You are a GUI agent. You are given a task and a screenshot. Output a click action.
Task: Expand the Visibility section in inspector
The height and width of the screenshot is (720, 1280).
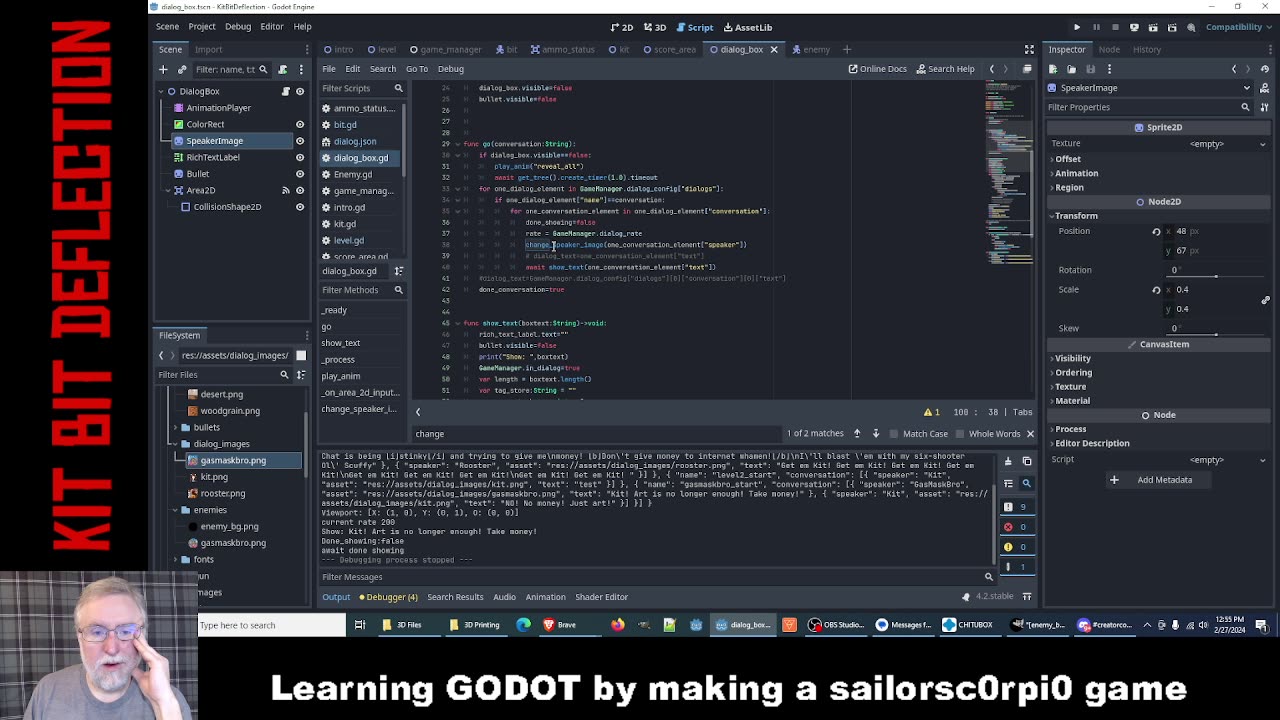click(x=1072, y=358)
